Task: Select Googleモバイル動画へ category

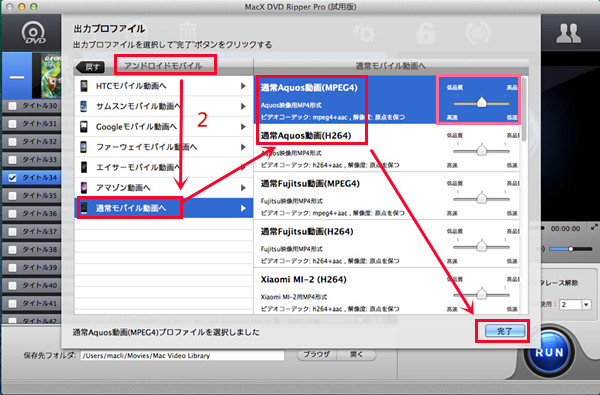Action: [164, 126]
